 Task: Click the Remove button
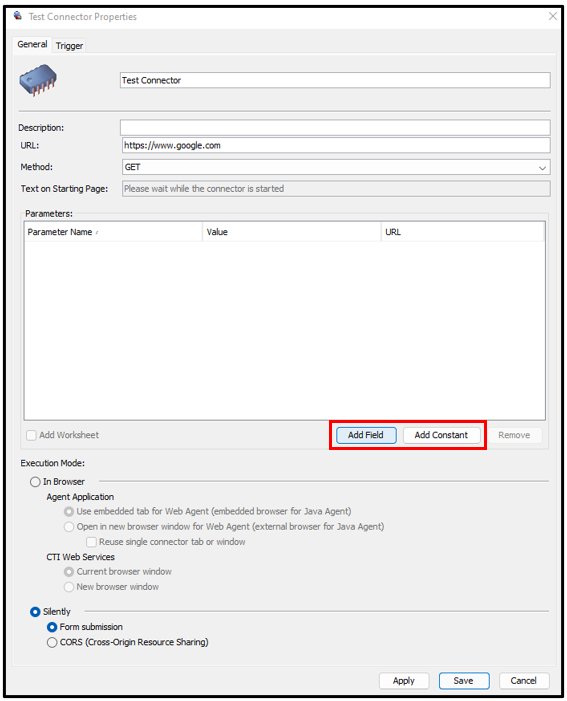click(514, 435)
